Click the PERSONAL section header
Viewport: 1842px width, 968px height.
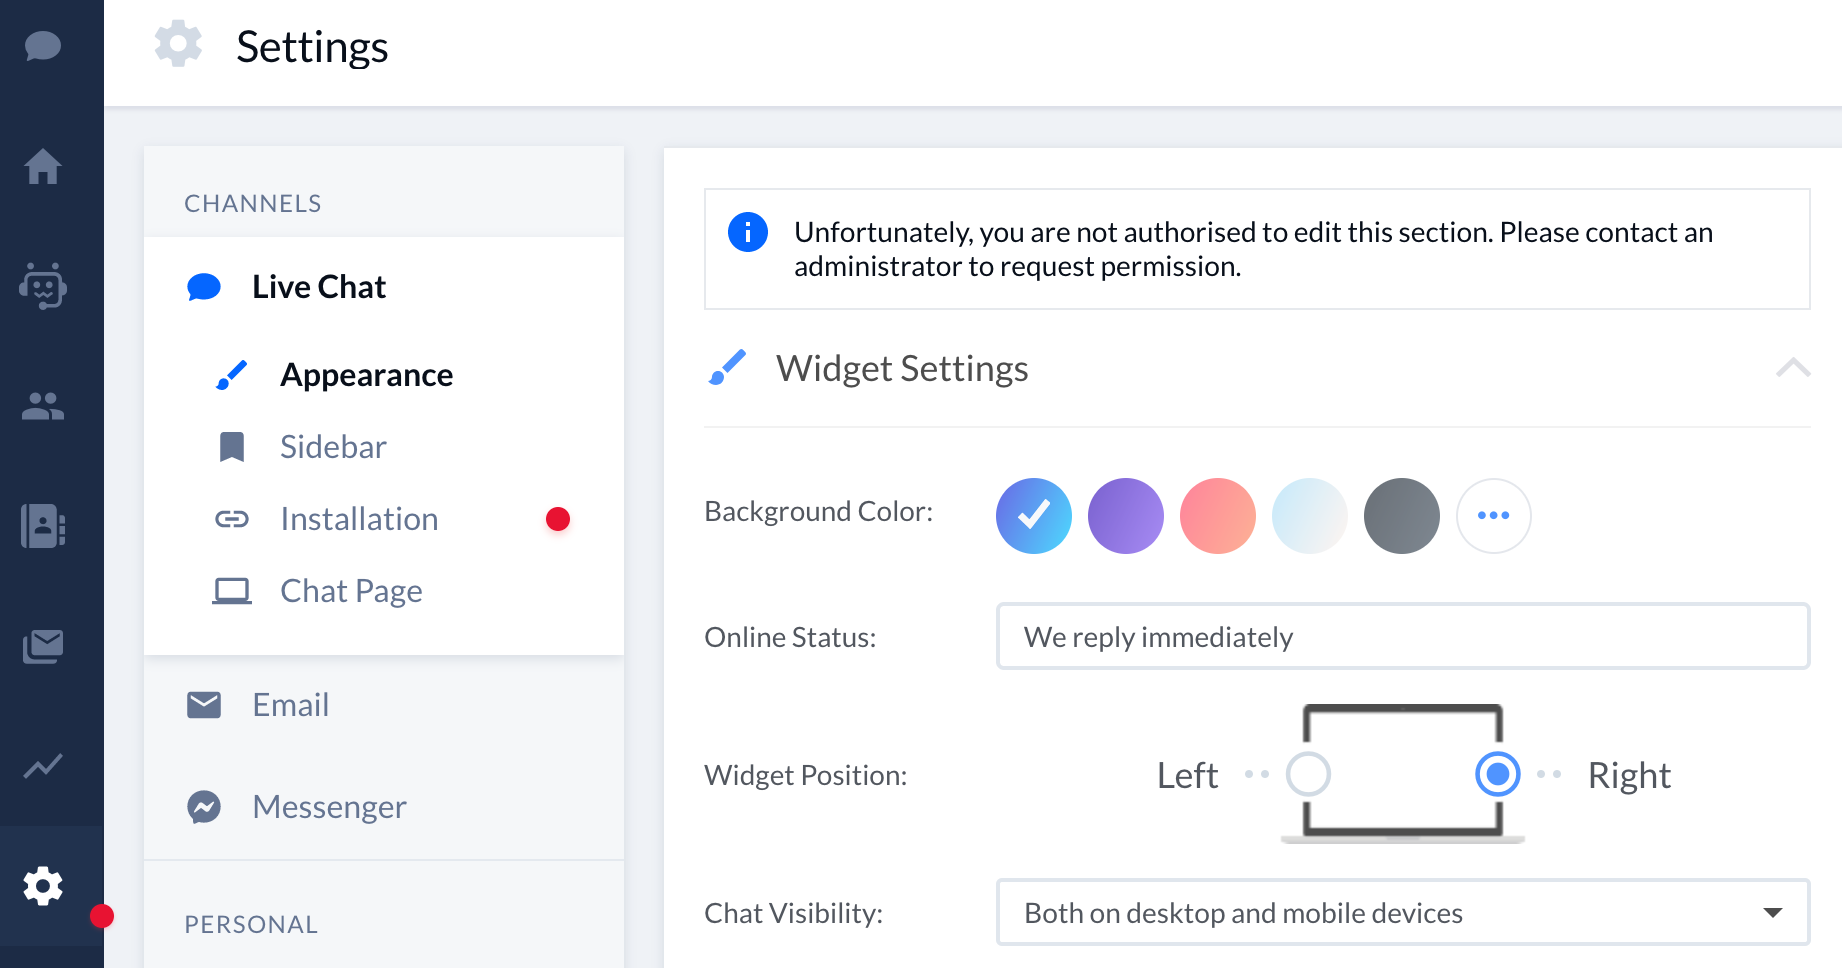click(251, 924)
